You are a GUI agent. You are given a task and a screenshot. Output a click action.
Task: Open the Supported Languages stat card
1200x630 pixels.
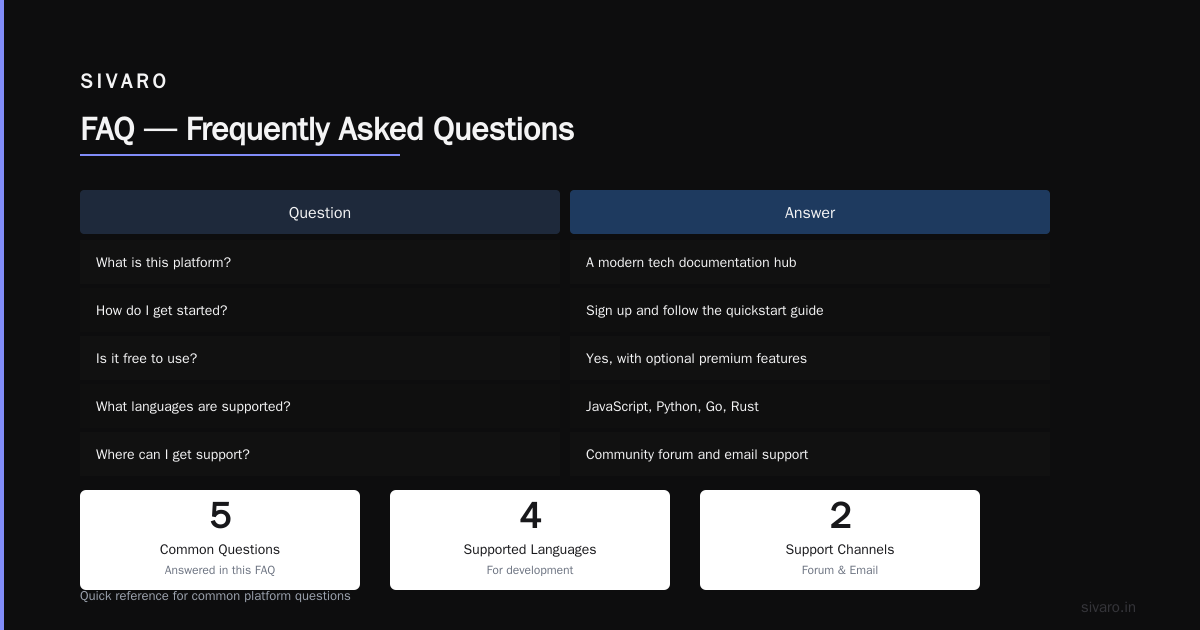click(x=530, y=540)
